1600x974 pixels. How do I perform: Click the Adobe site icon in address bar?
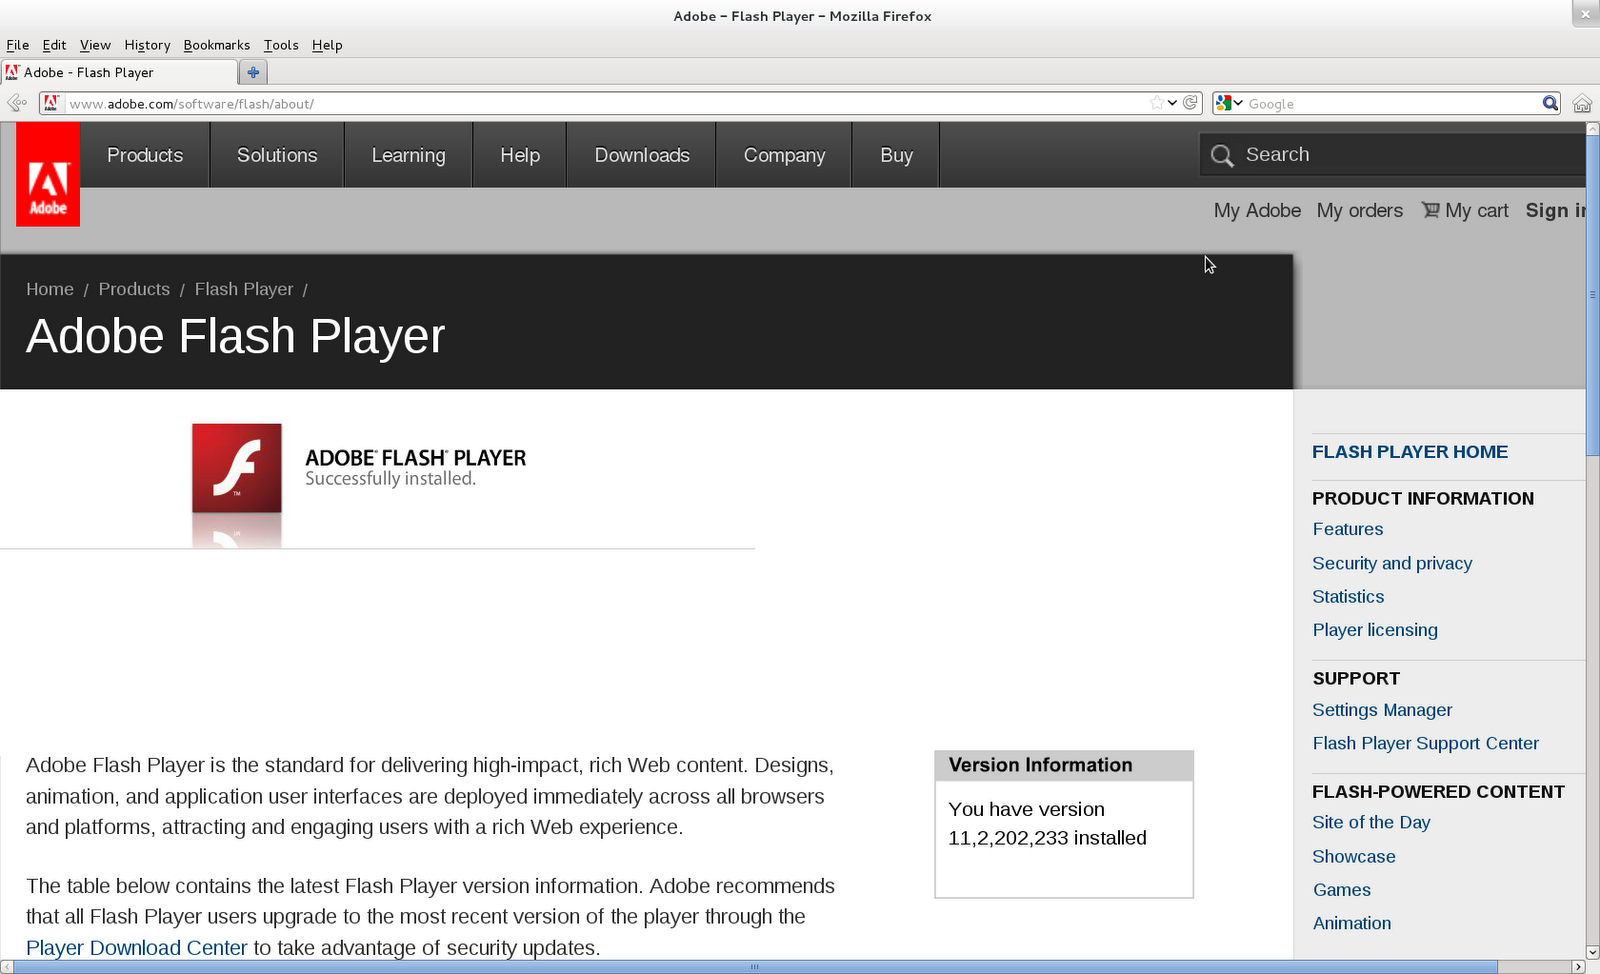point(51,103)
